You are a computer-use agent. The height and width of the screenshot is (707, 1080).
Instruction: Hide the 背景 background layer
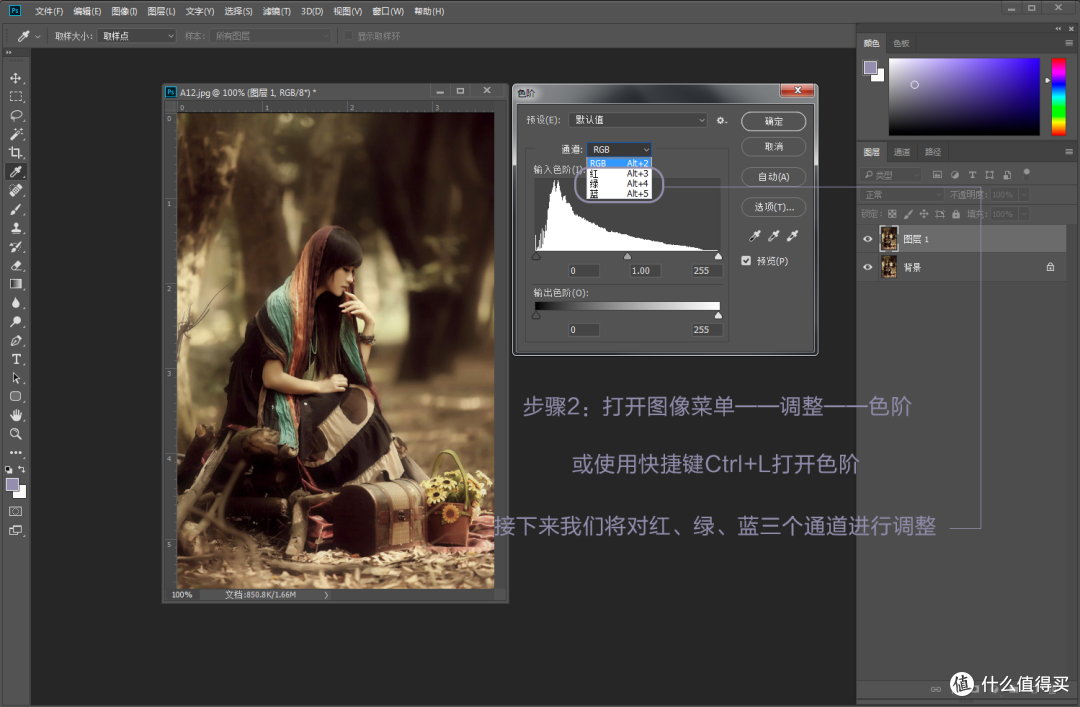[x=867, y=267]
